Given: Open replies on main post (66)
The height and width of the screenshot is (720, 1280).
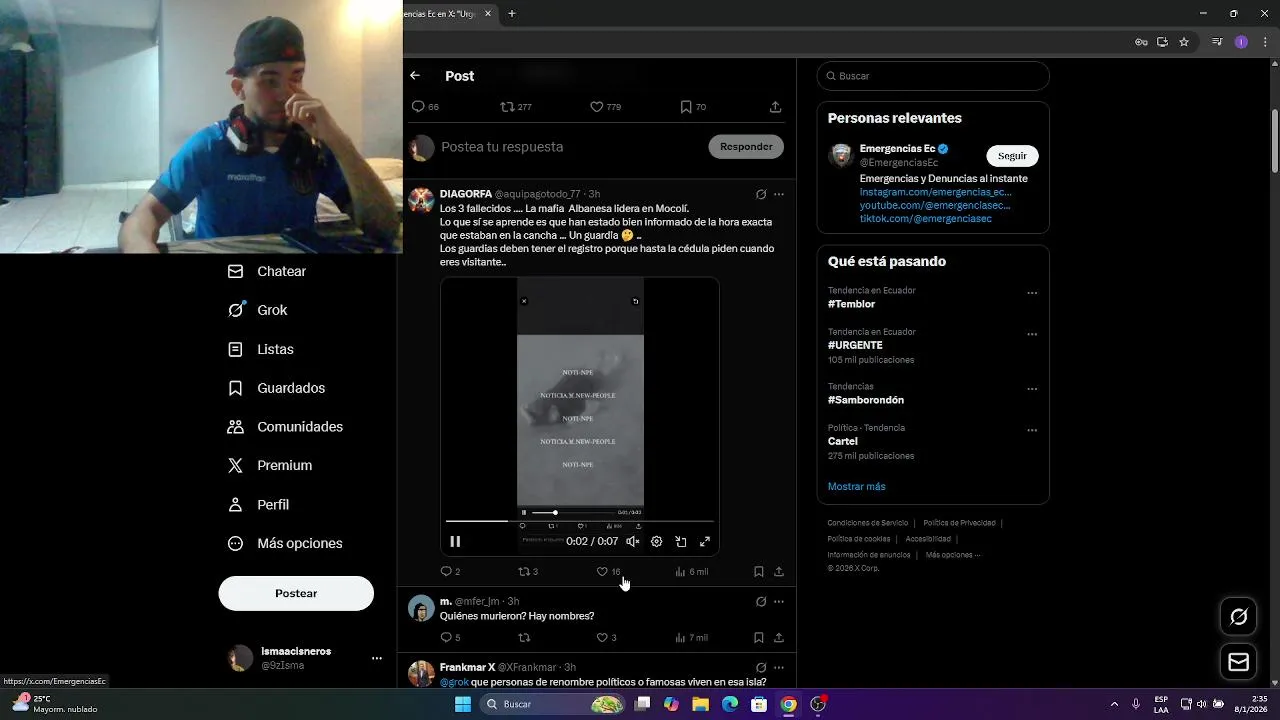Looking at the screenshot, I should point(425,107).
